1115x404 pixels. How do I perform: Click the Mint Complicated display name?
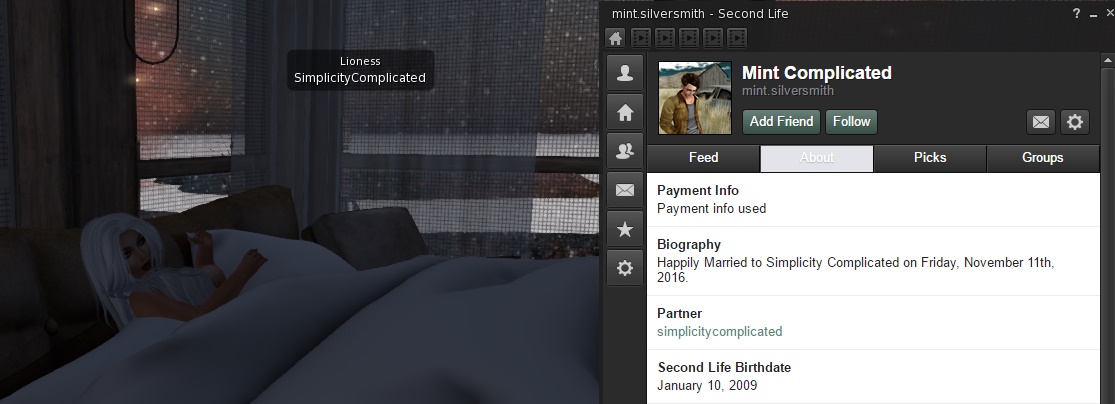coord(816,73)
